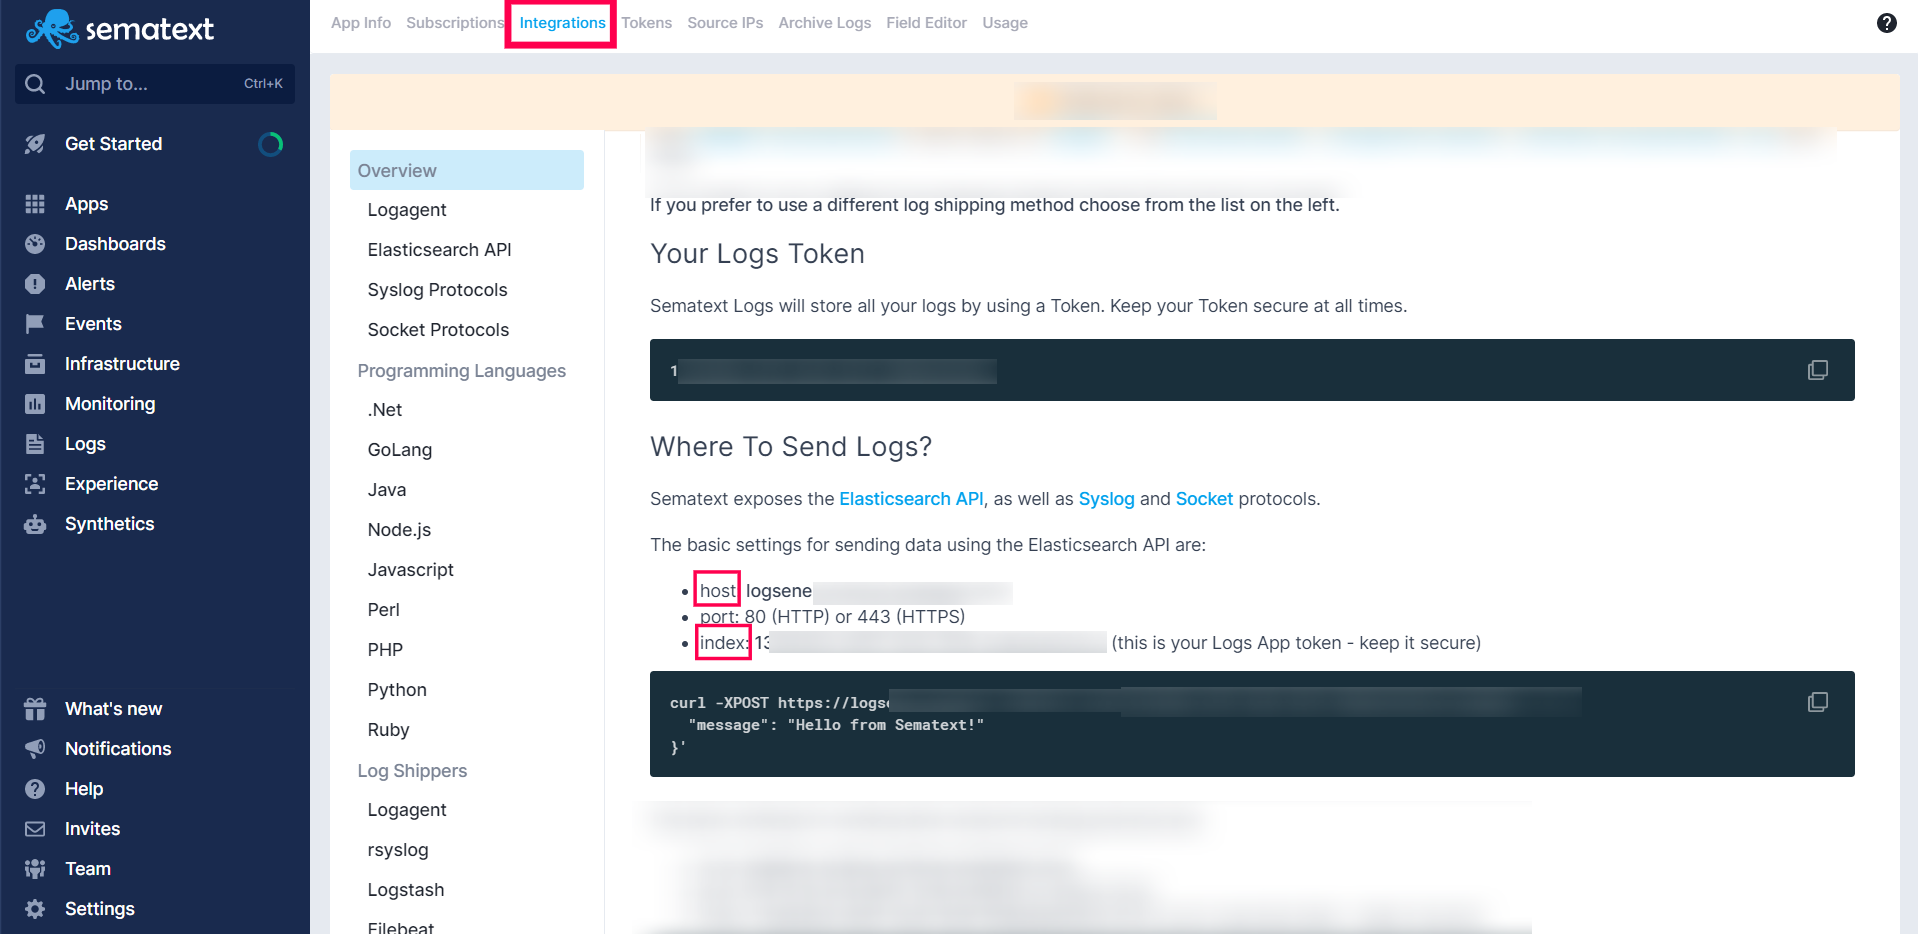Open help via top-right question mark icon
Screen dimensions: 1918x934
[x=1886, y=23]
